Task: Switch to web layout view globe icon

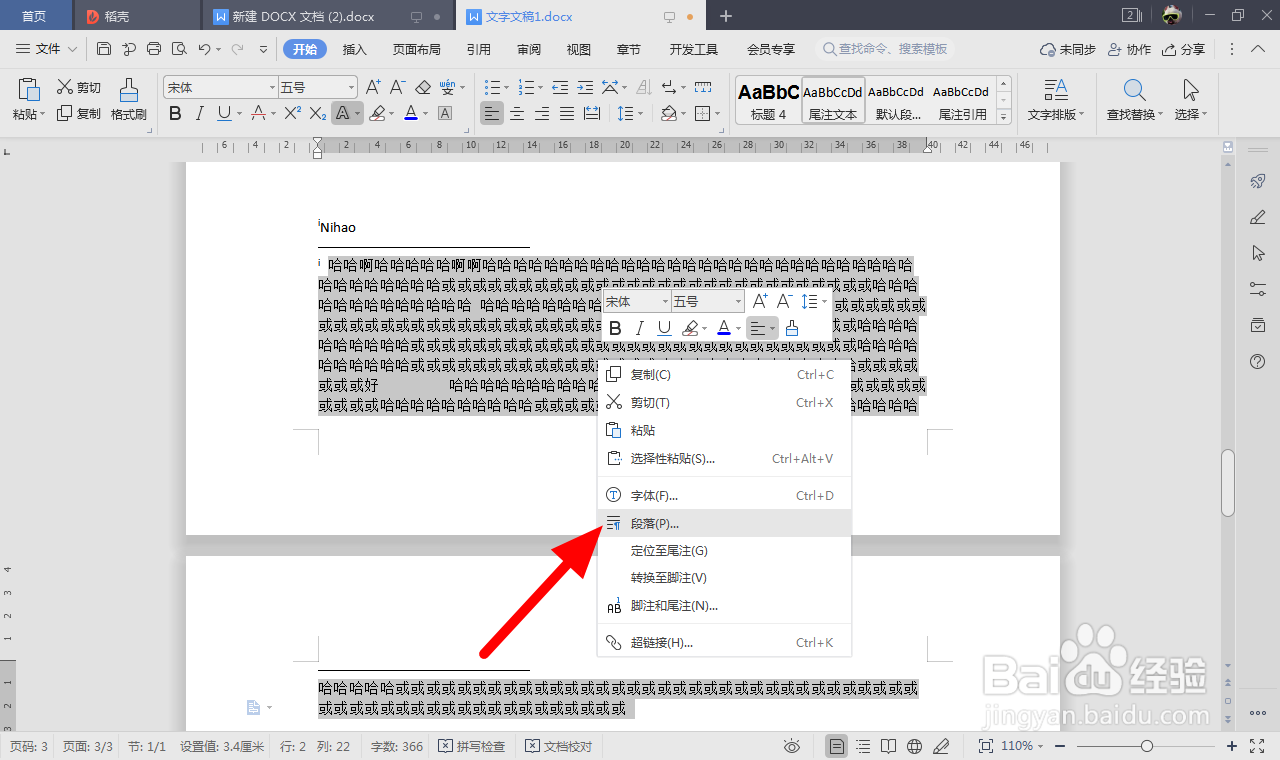Action: [914, 746]
